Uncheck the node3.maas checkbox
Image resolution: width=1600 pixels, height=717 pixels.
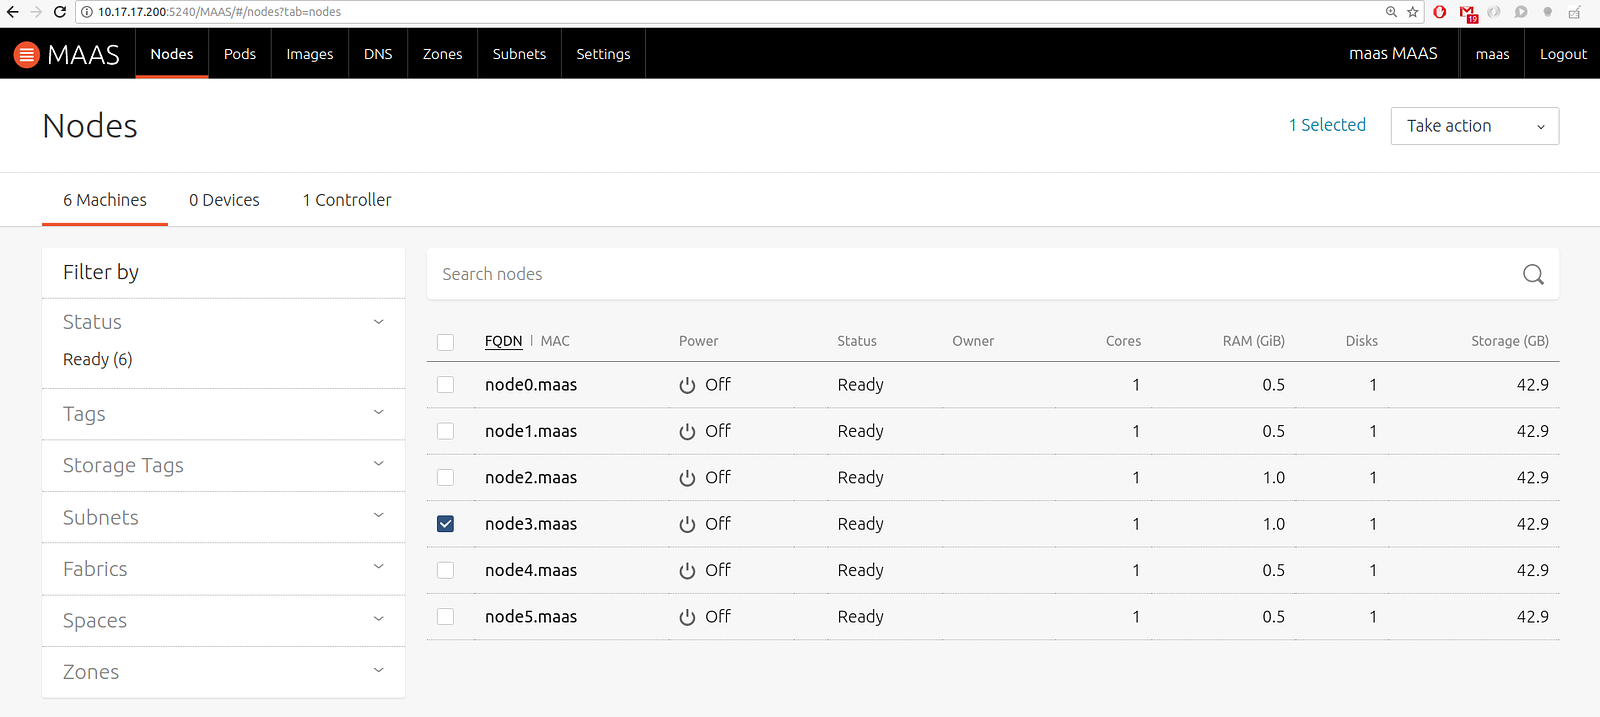click(x=446, y=524)
